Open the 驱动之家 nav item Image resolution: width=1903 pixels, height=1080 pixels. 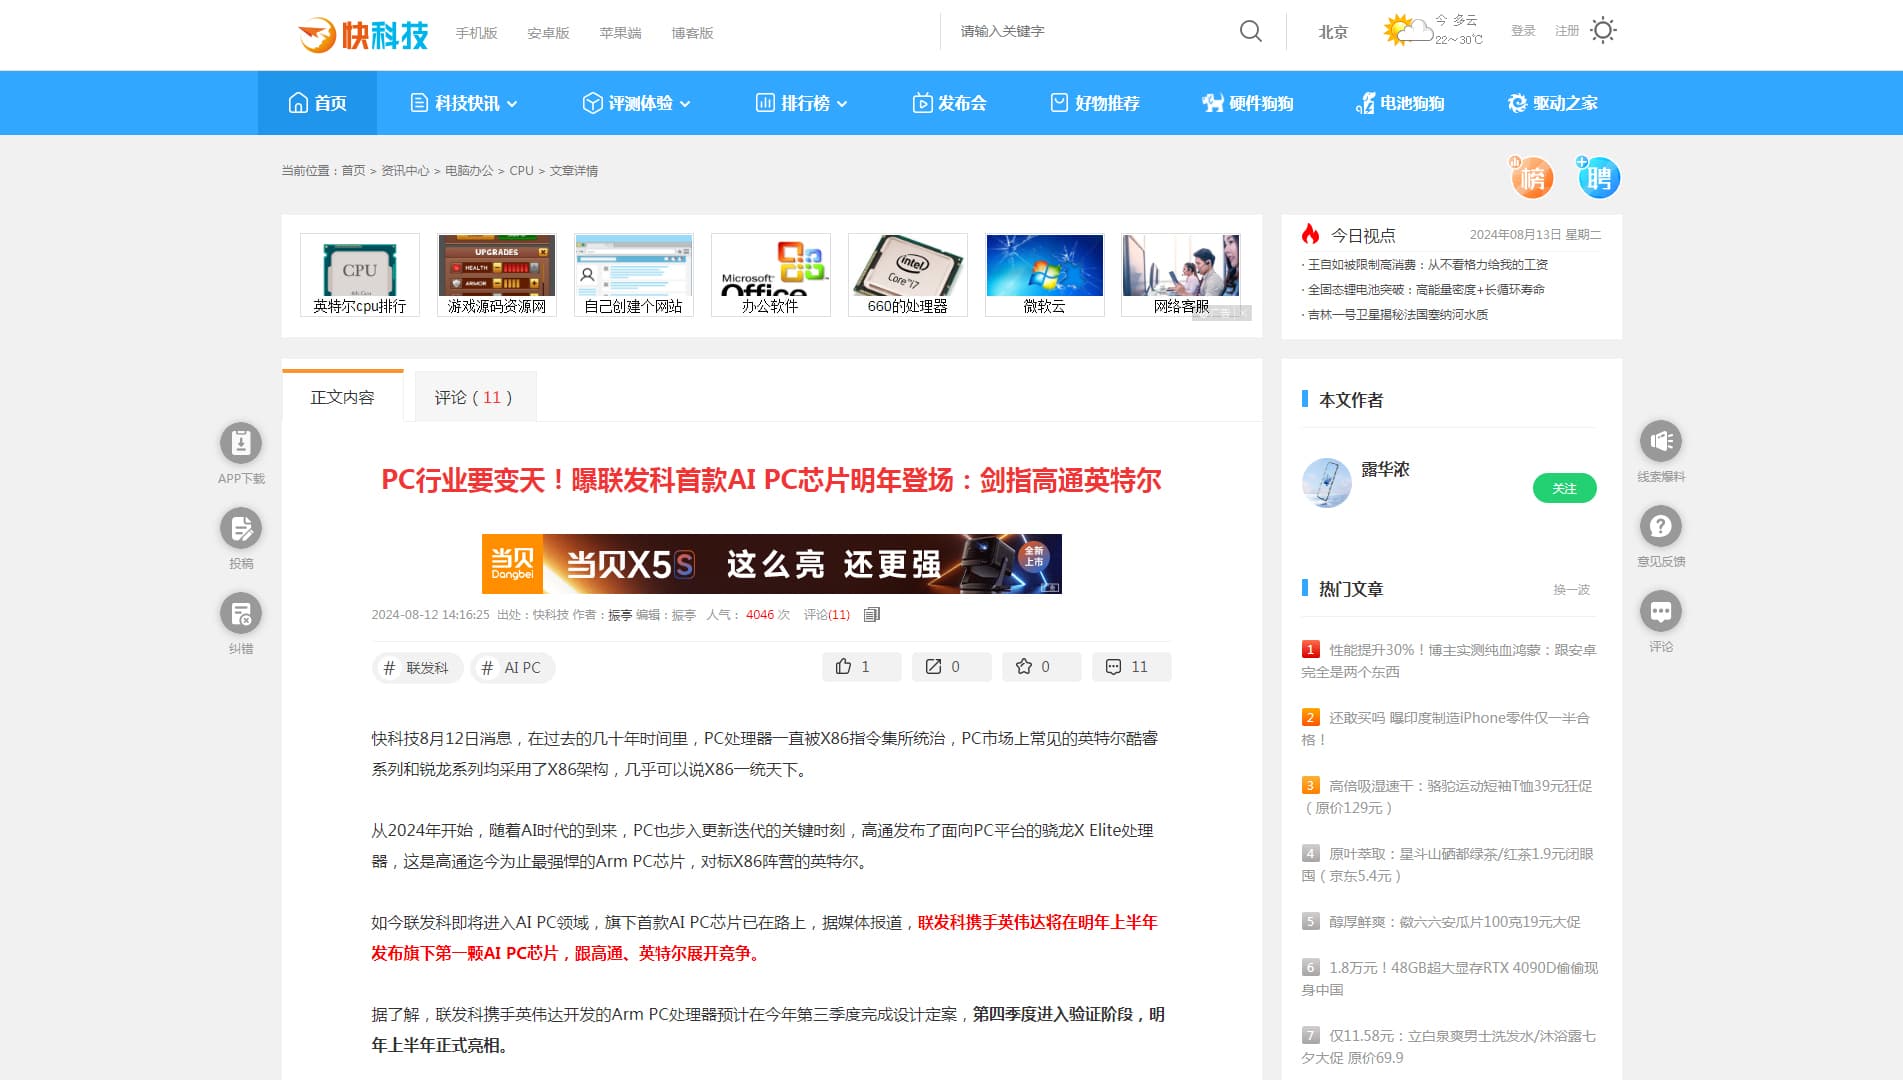[x=1553, y=103]
